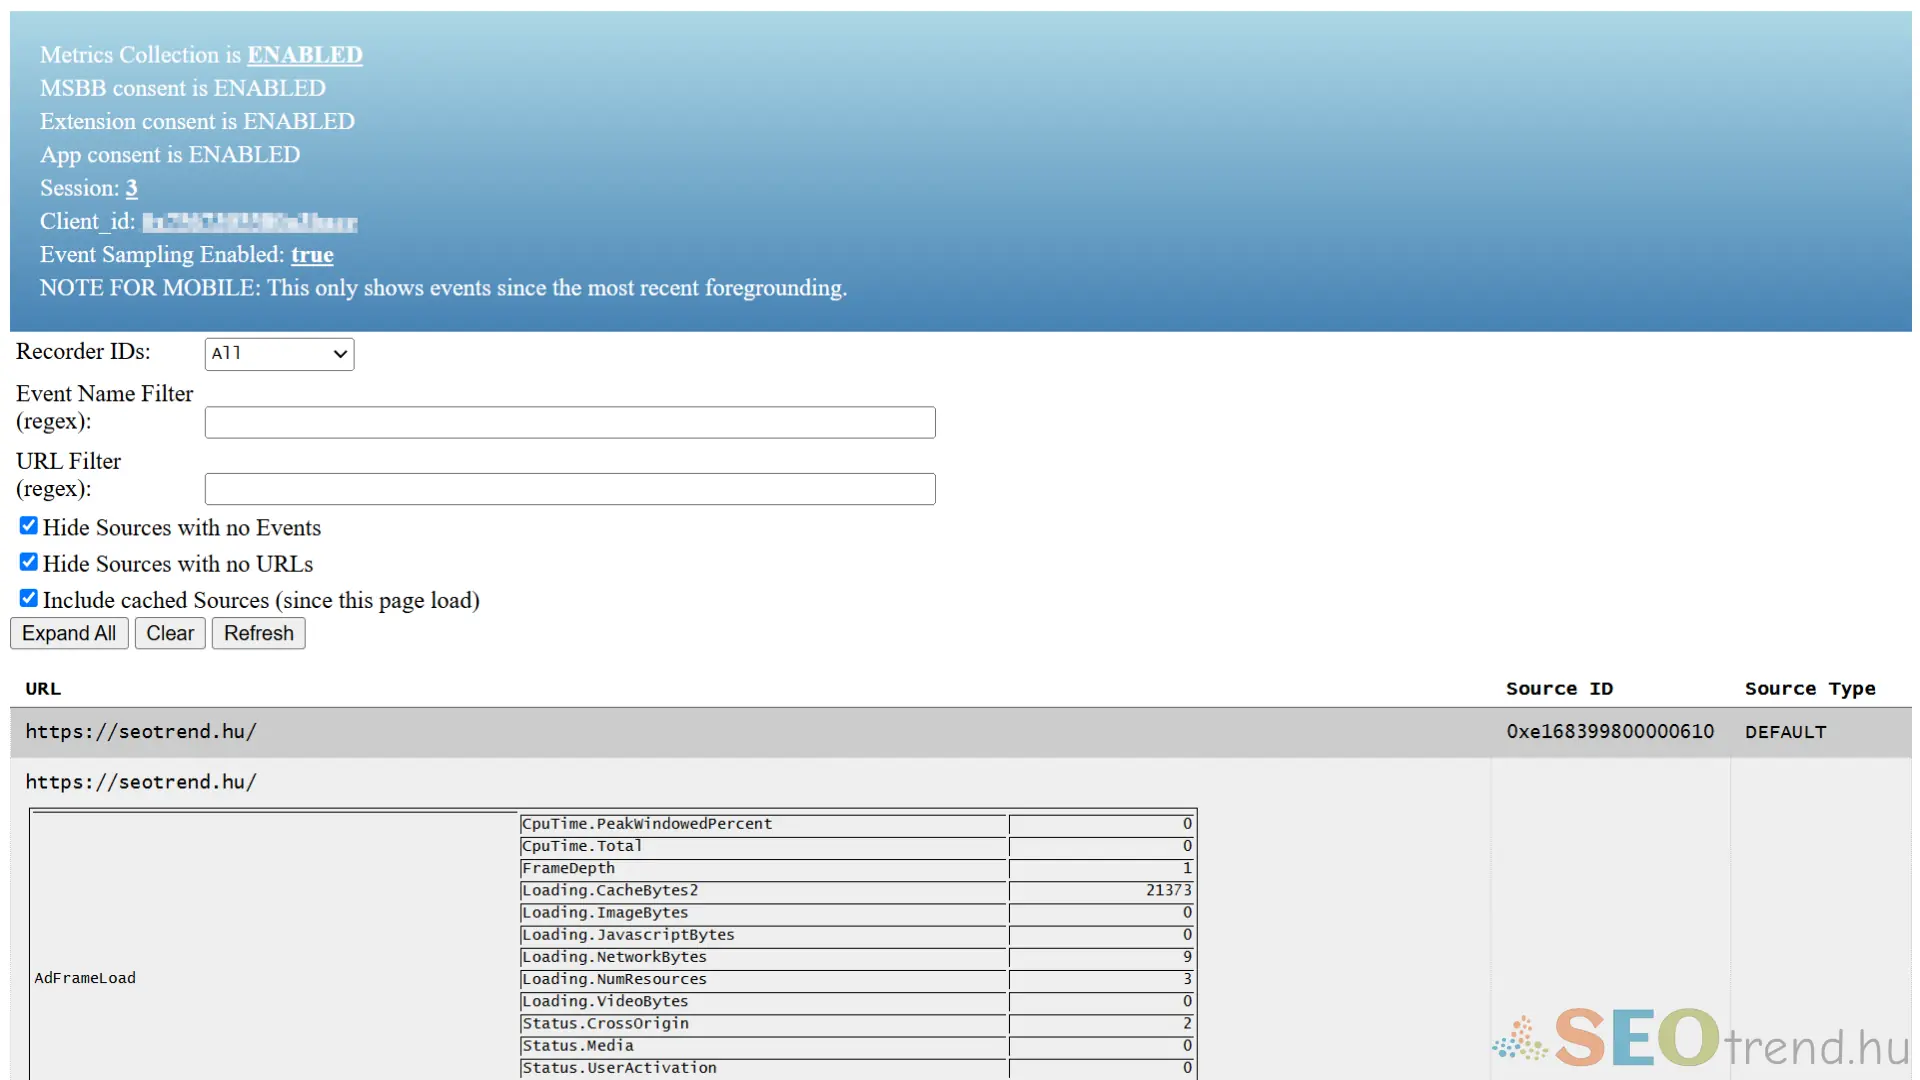Select the Status.CrossOrigin metric
The width and height of the screenshot is (1920, 1080).
605,1023
